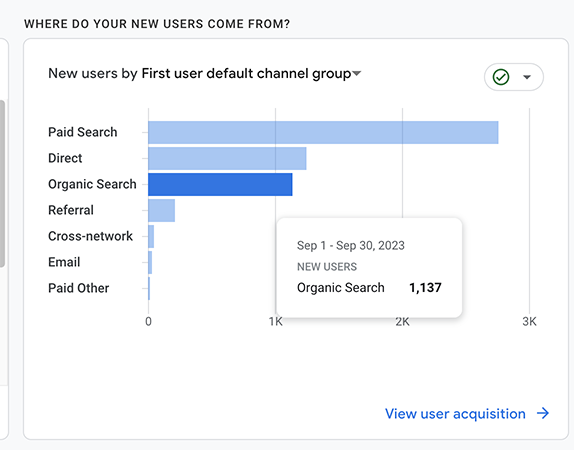The image size is (574, 450).
Task: Click the gray vertical scrollbar on left
Action: tap(2, 184)
